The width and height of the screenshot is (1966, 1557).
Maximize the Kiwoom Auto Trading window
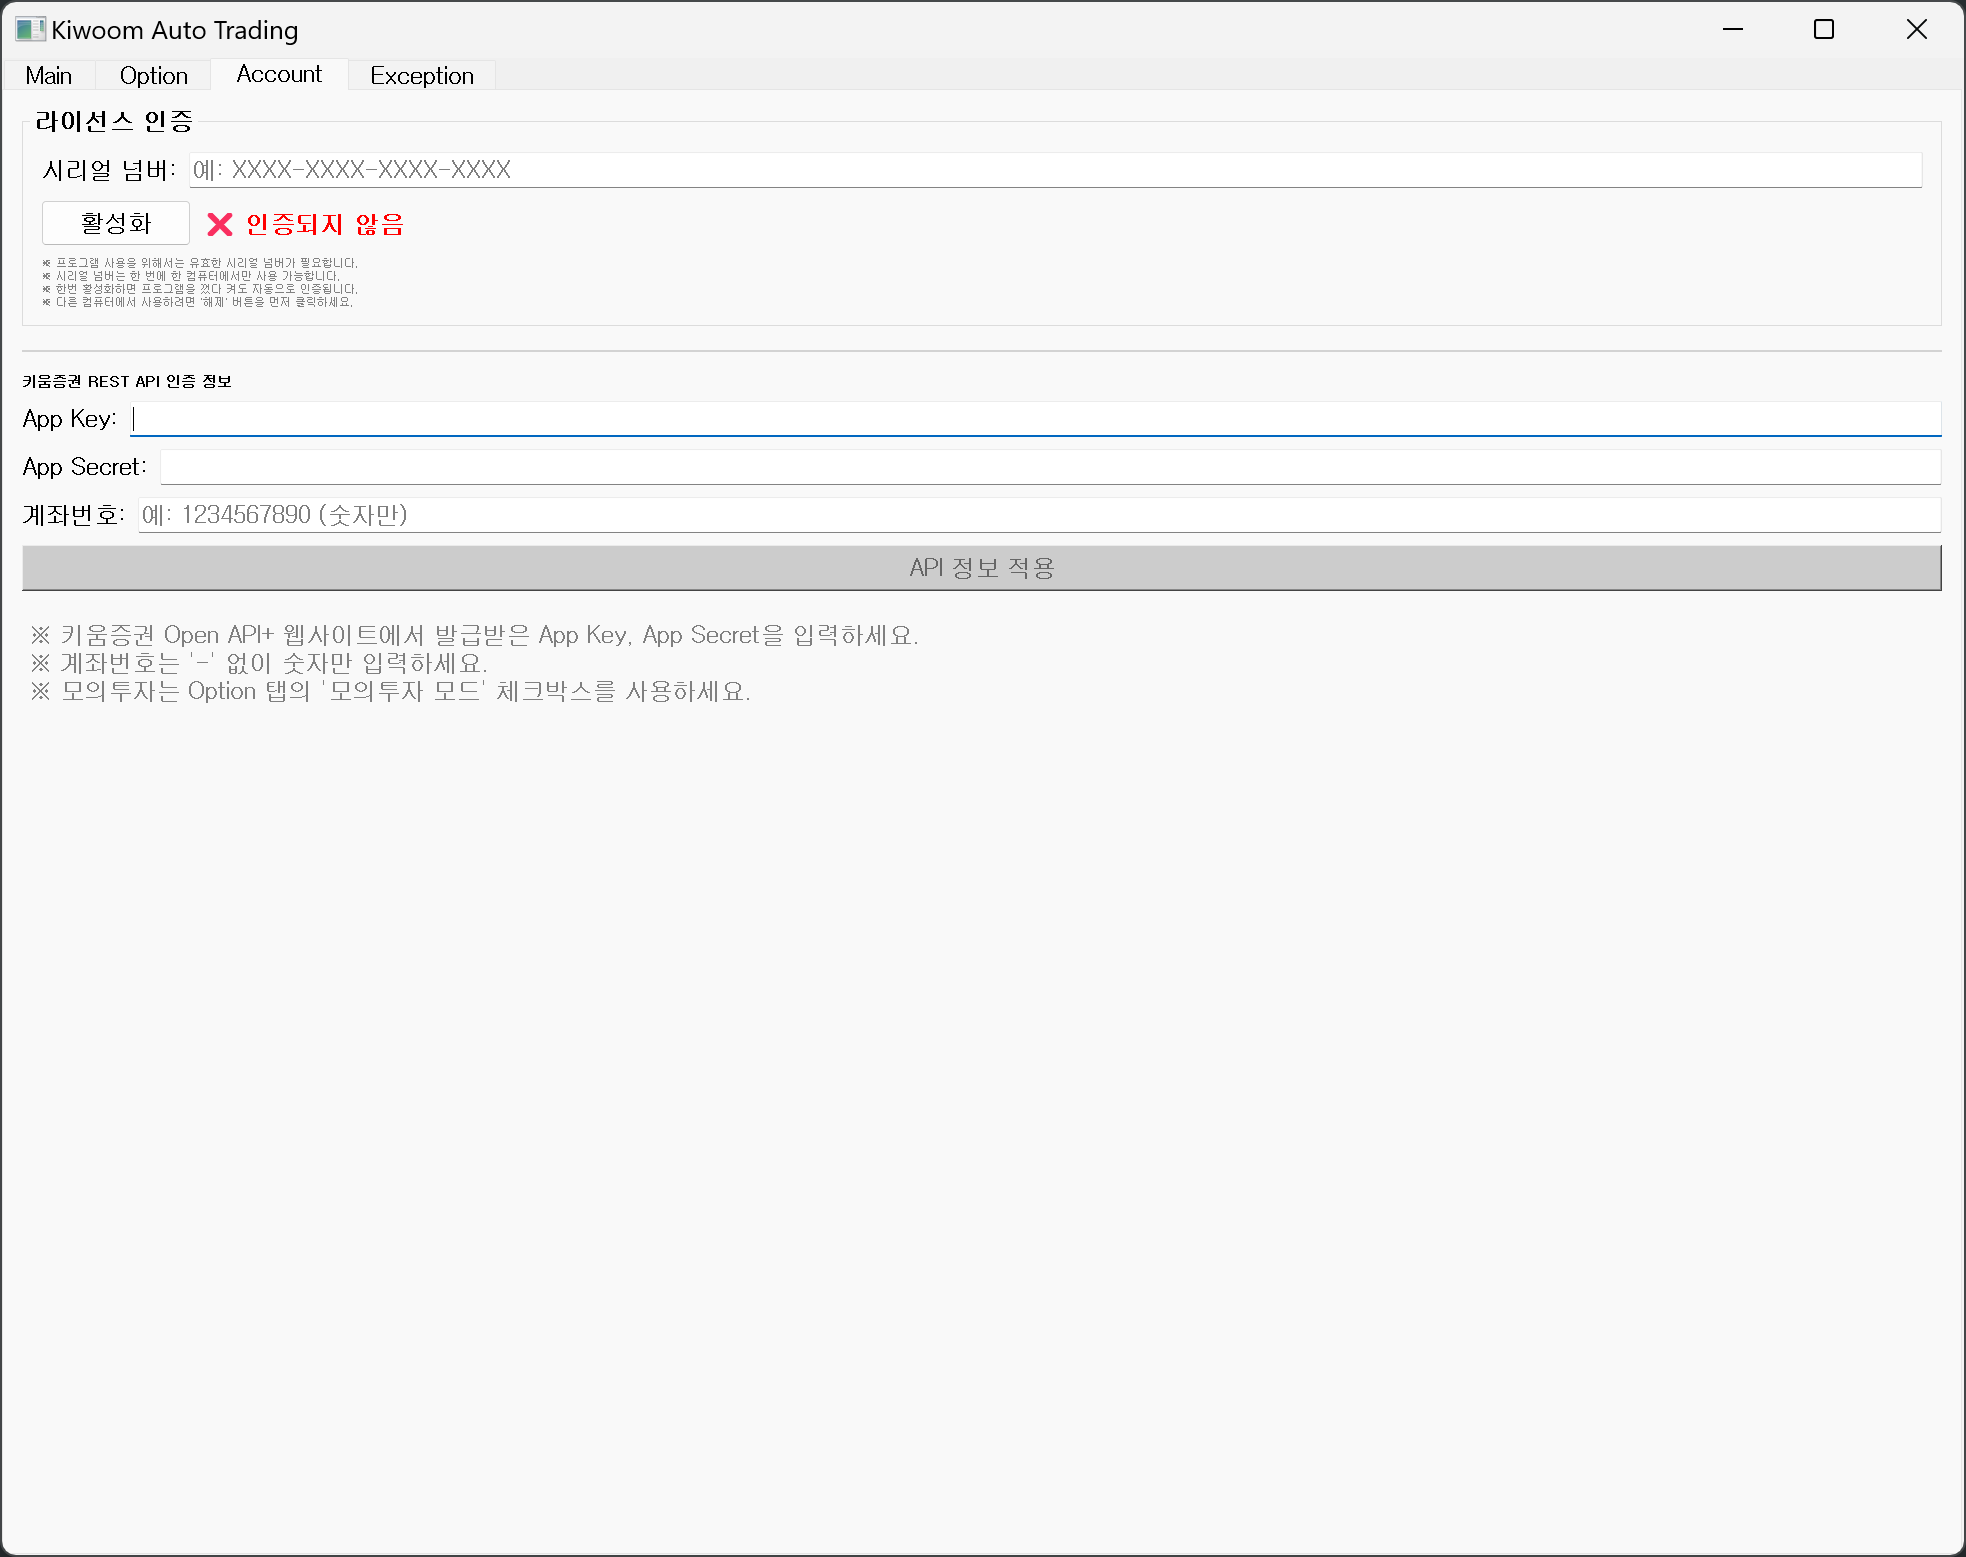(x=1824, y=29)
